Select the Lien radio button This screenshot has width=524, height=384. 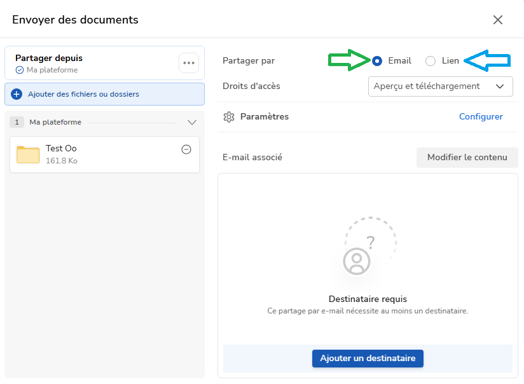pos(430,61)
